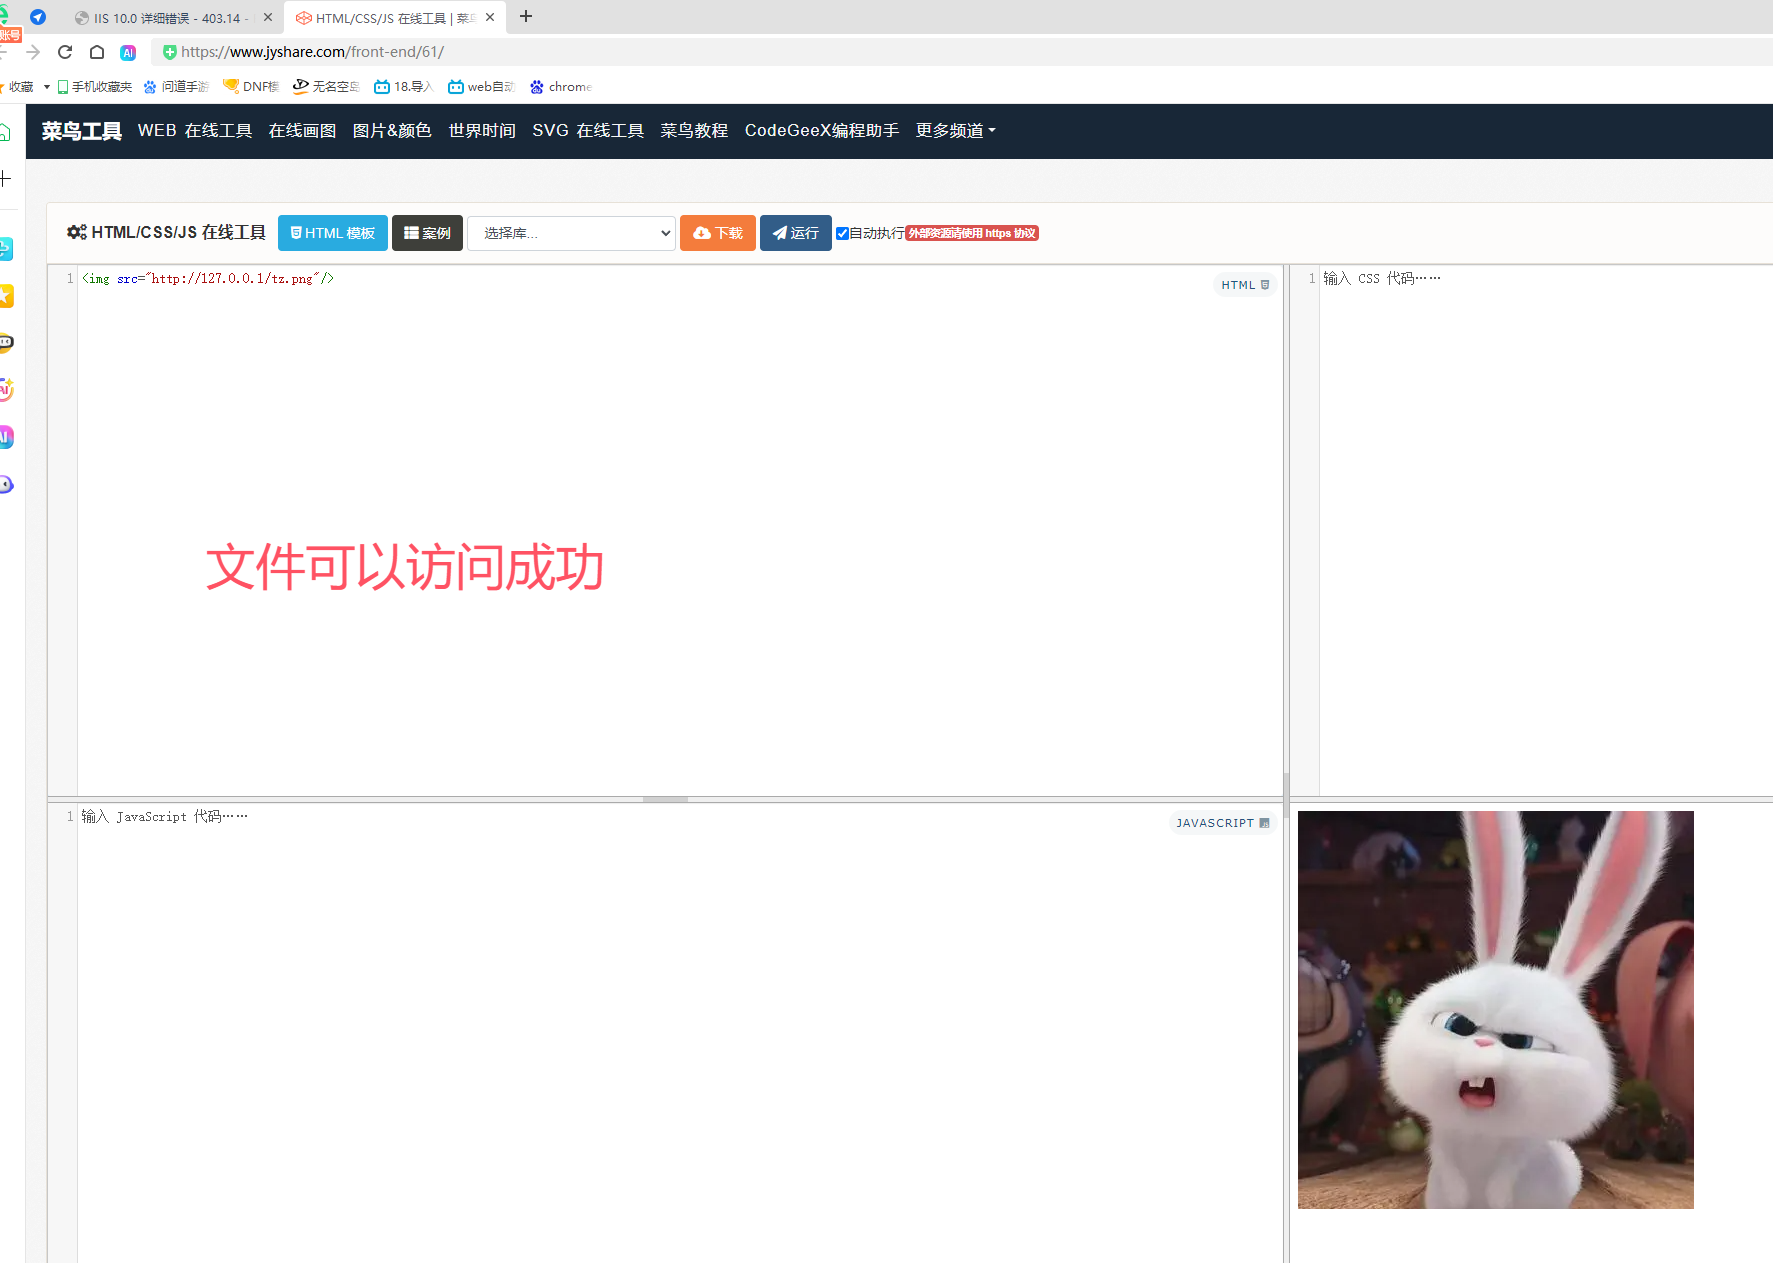The width and height of the screenshot is (1773, 1263).
Task: Click the blue paper-plane icon in tab strip
Action: pyautogui.click(x=38, y=17)
